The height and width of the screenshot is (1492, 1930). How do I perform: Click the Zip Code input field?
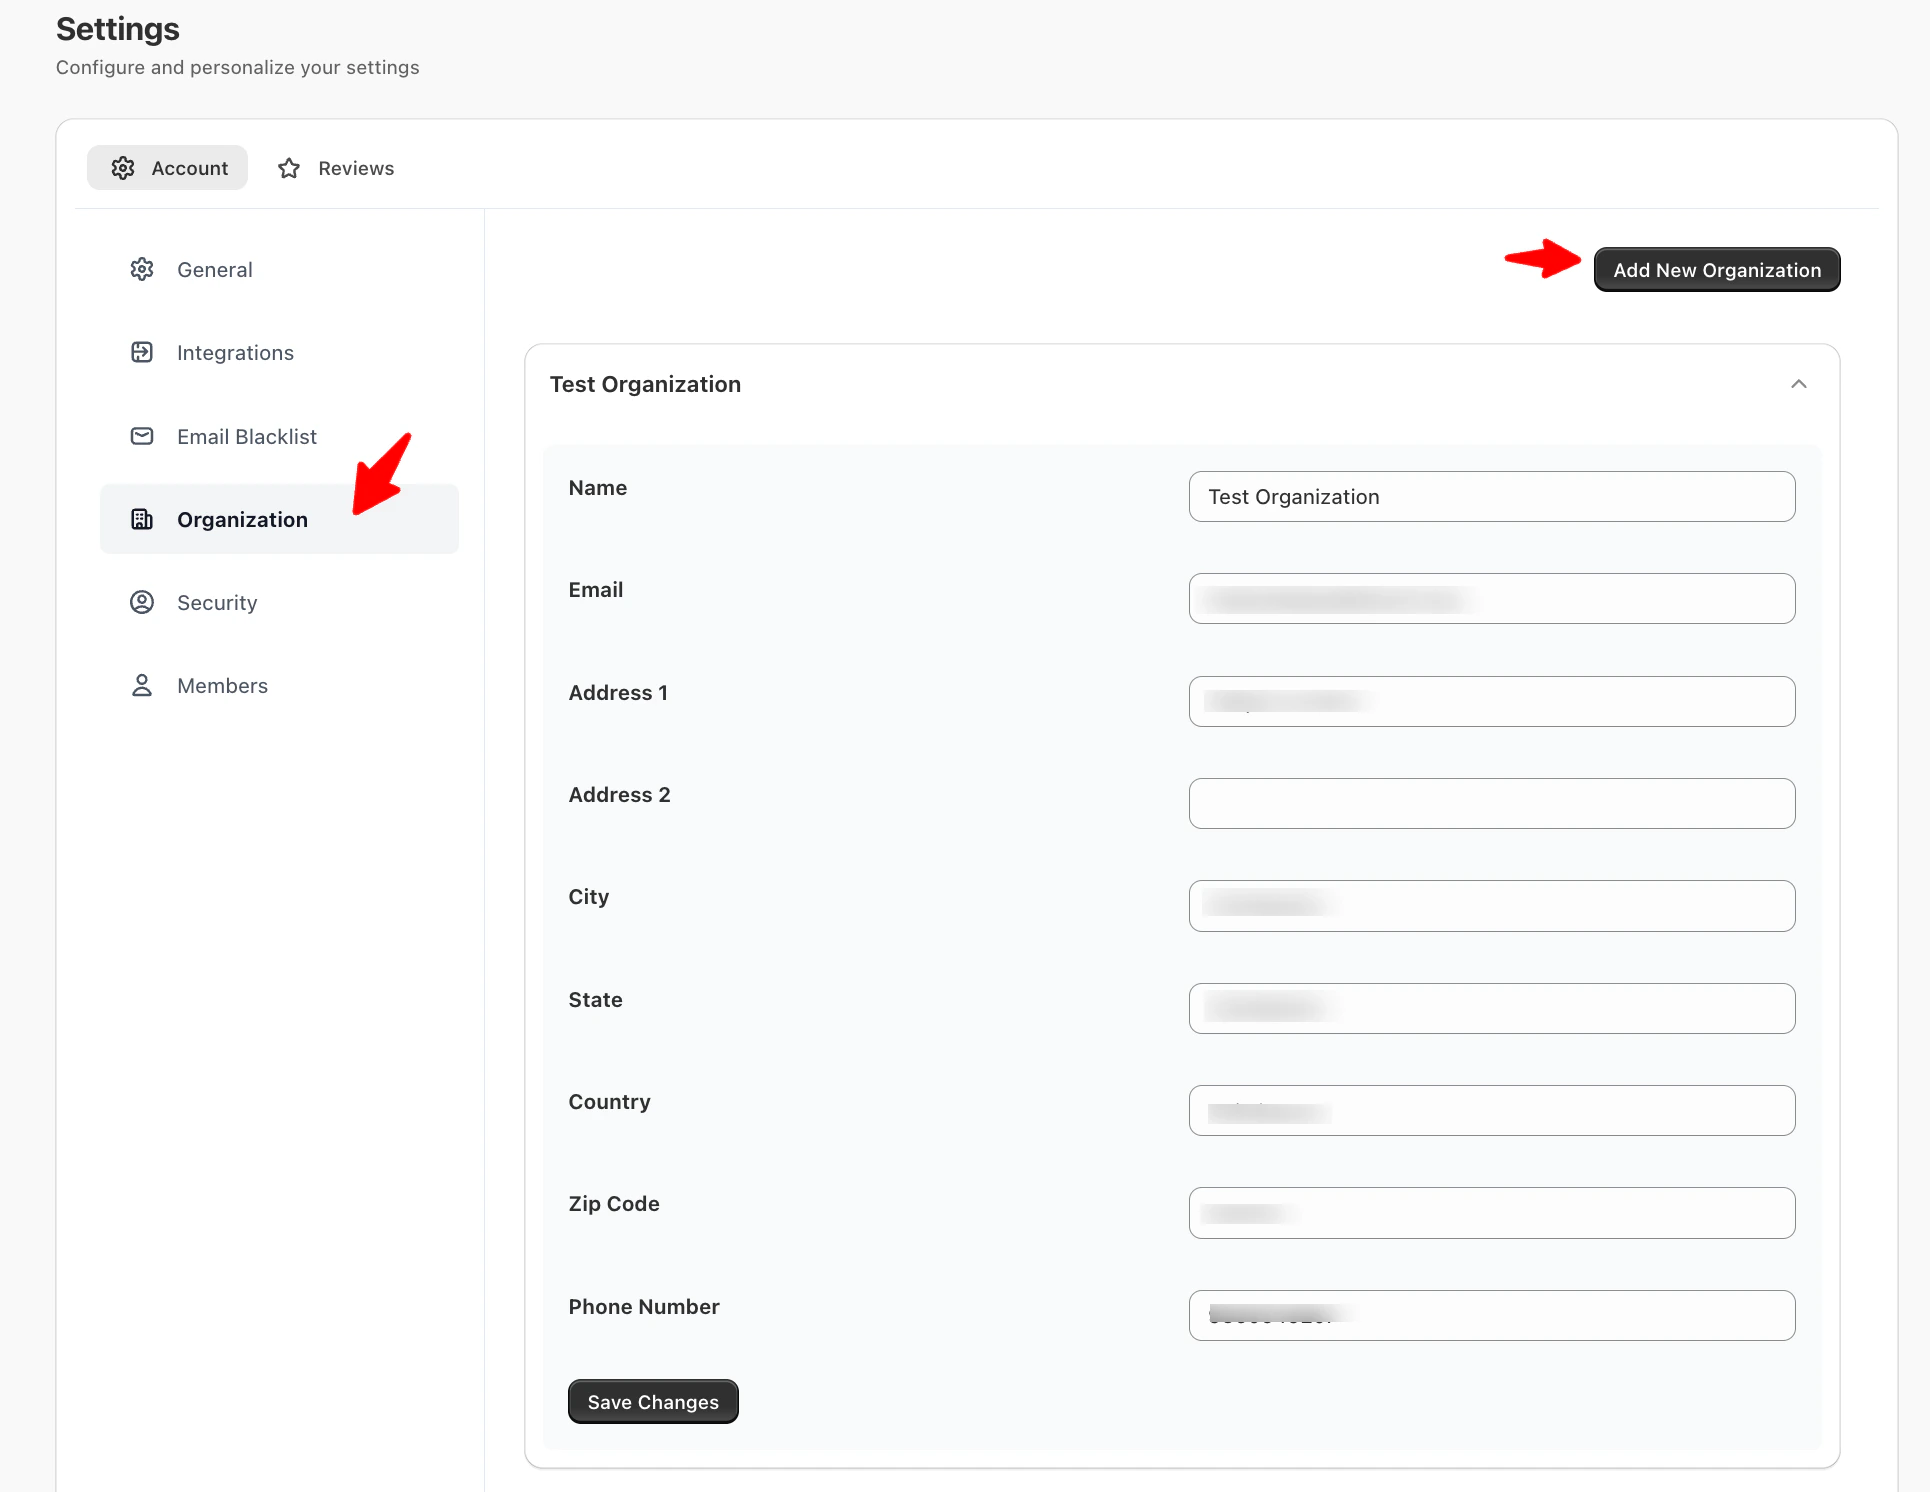tap(1491, 1213)
